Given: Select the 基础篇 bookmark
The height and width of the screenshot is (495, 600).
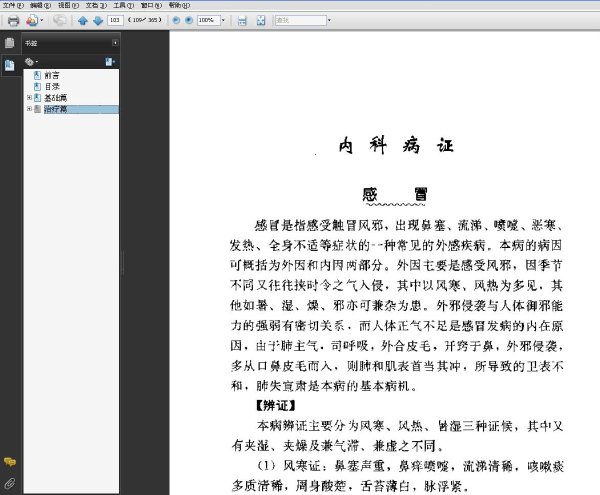Looking at the screenshot, I should 55,98.
